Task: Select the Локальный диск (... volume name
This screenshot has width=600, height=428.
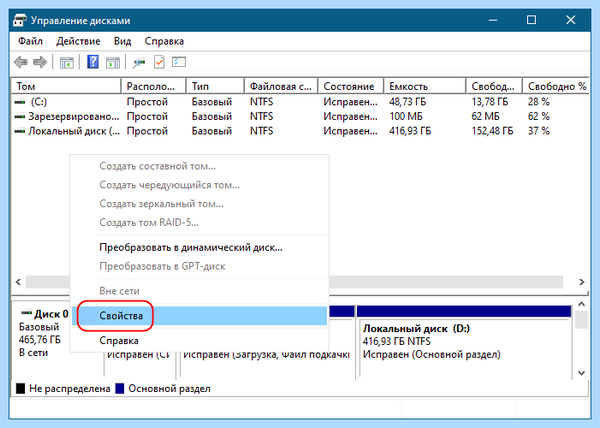Action: point(74,131)
